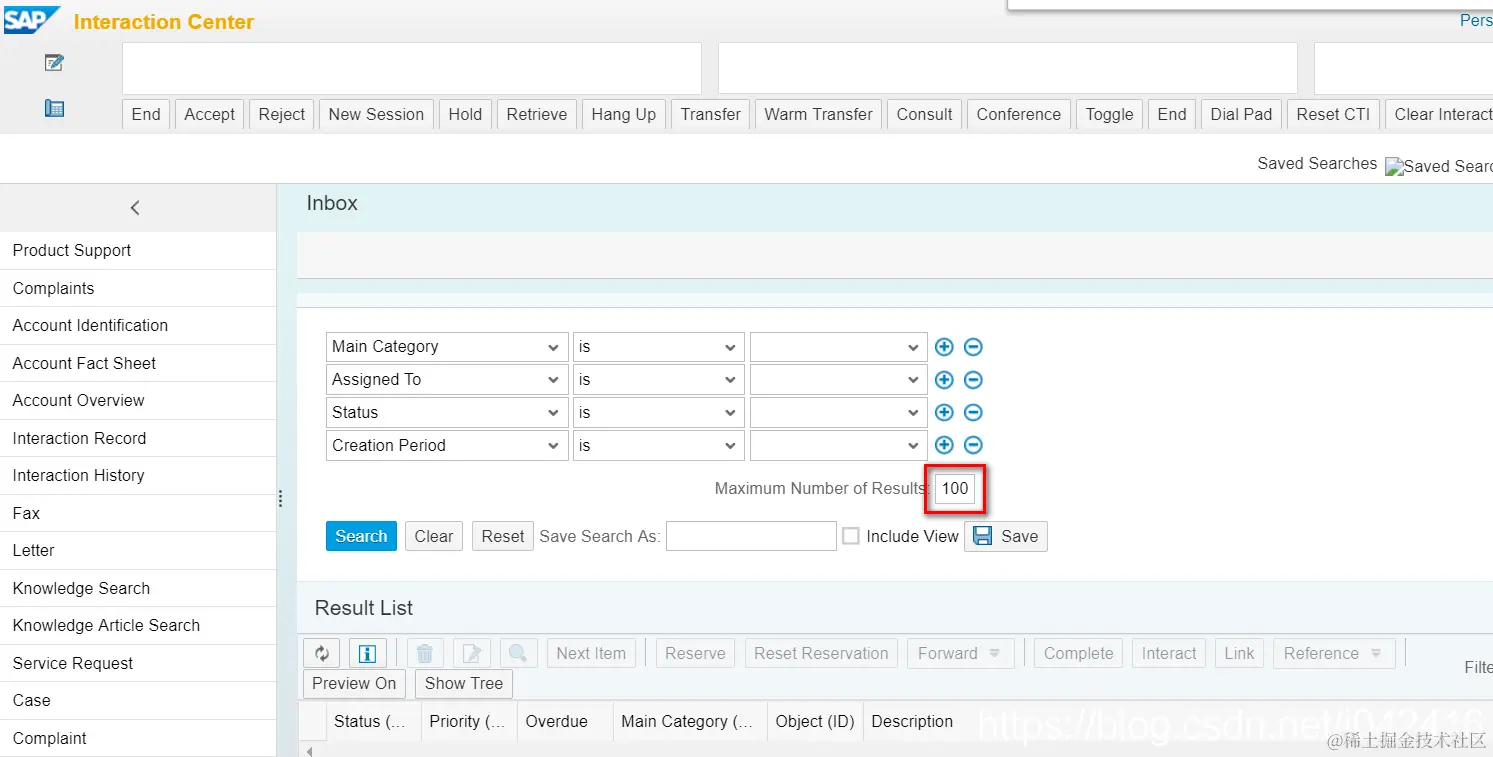The height and width of the screenshot is (757, 1493).
Task: Open the scratch pad notepad icon
Action: click(x=54, y=63)
